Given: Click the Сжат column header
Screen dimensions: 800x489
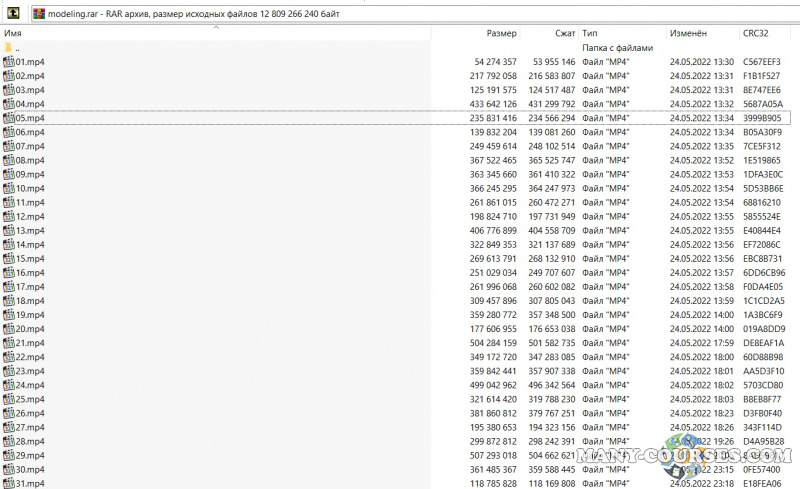Looking at the screenshot, I should 565,33.
